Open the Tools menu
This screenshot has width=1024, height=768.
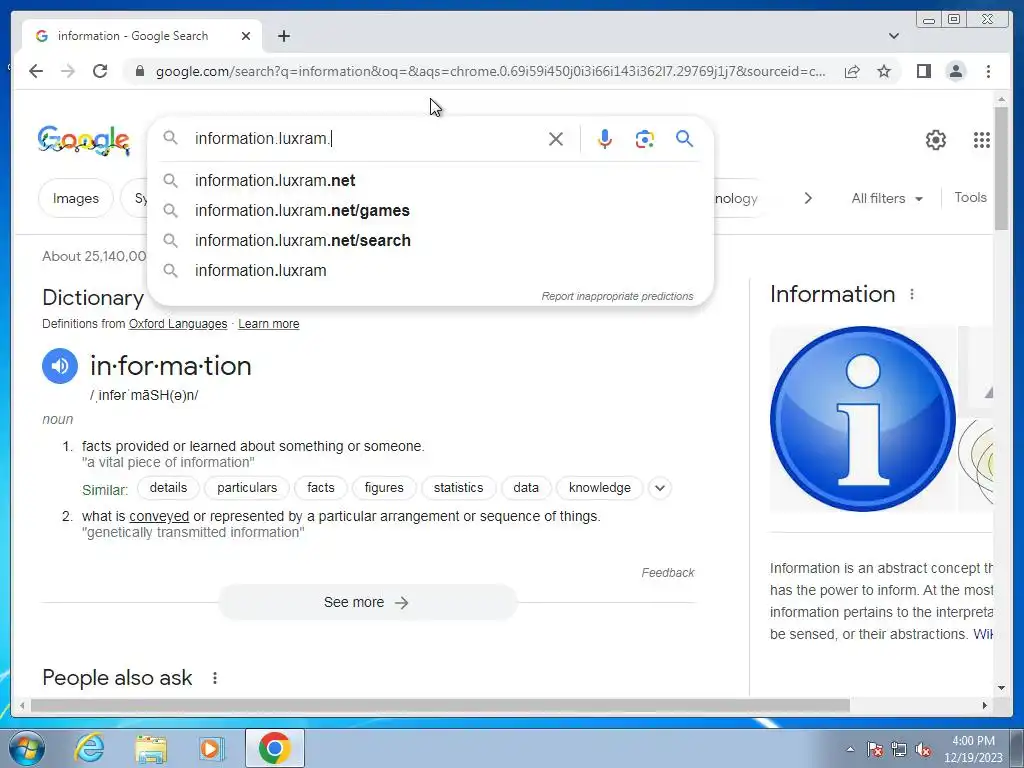point(970,197)
